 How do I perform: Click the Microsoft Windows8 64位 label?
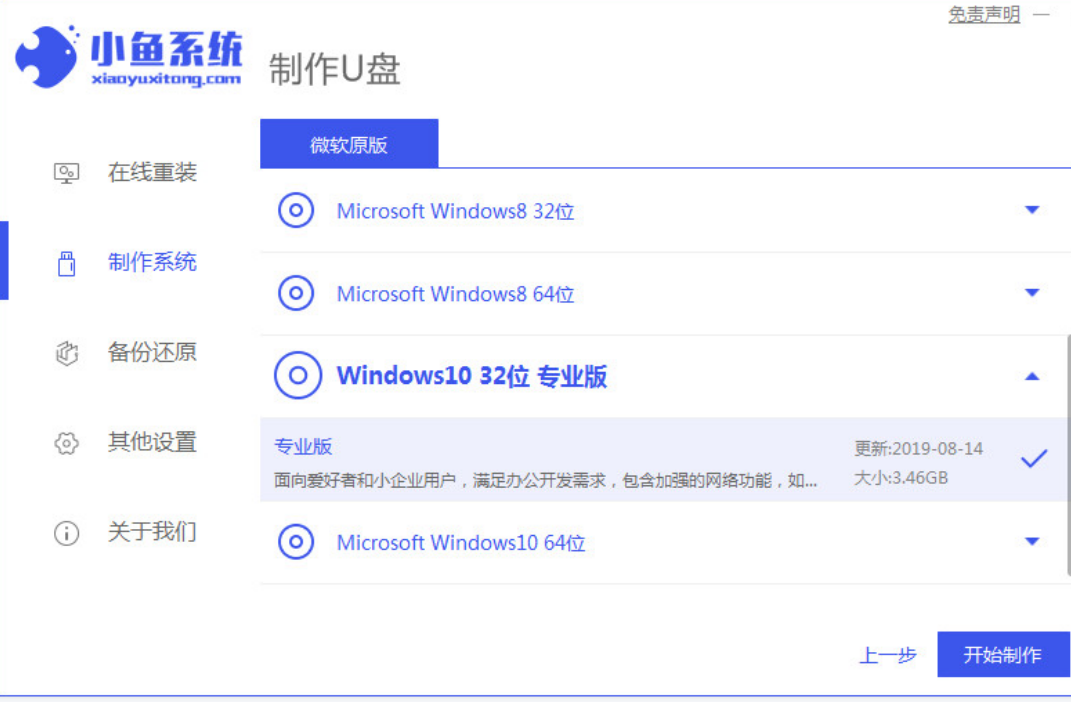(x=456, y=294)
